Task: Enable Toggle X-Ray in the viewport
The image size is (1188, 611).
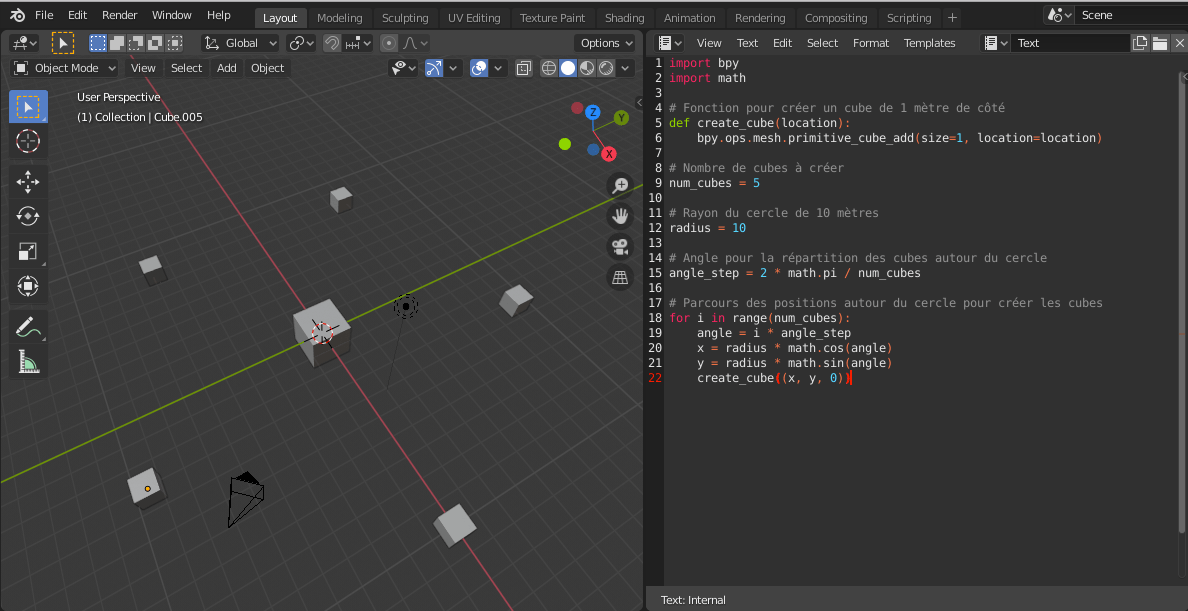Action: (x=523, y=67)
